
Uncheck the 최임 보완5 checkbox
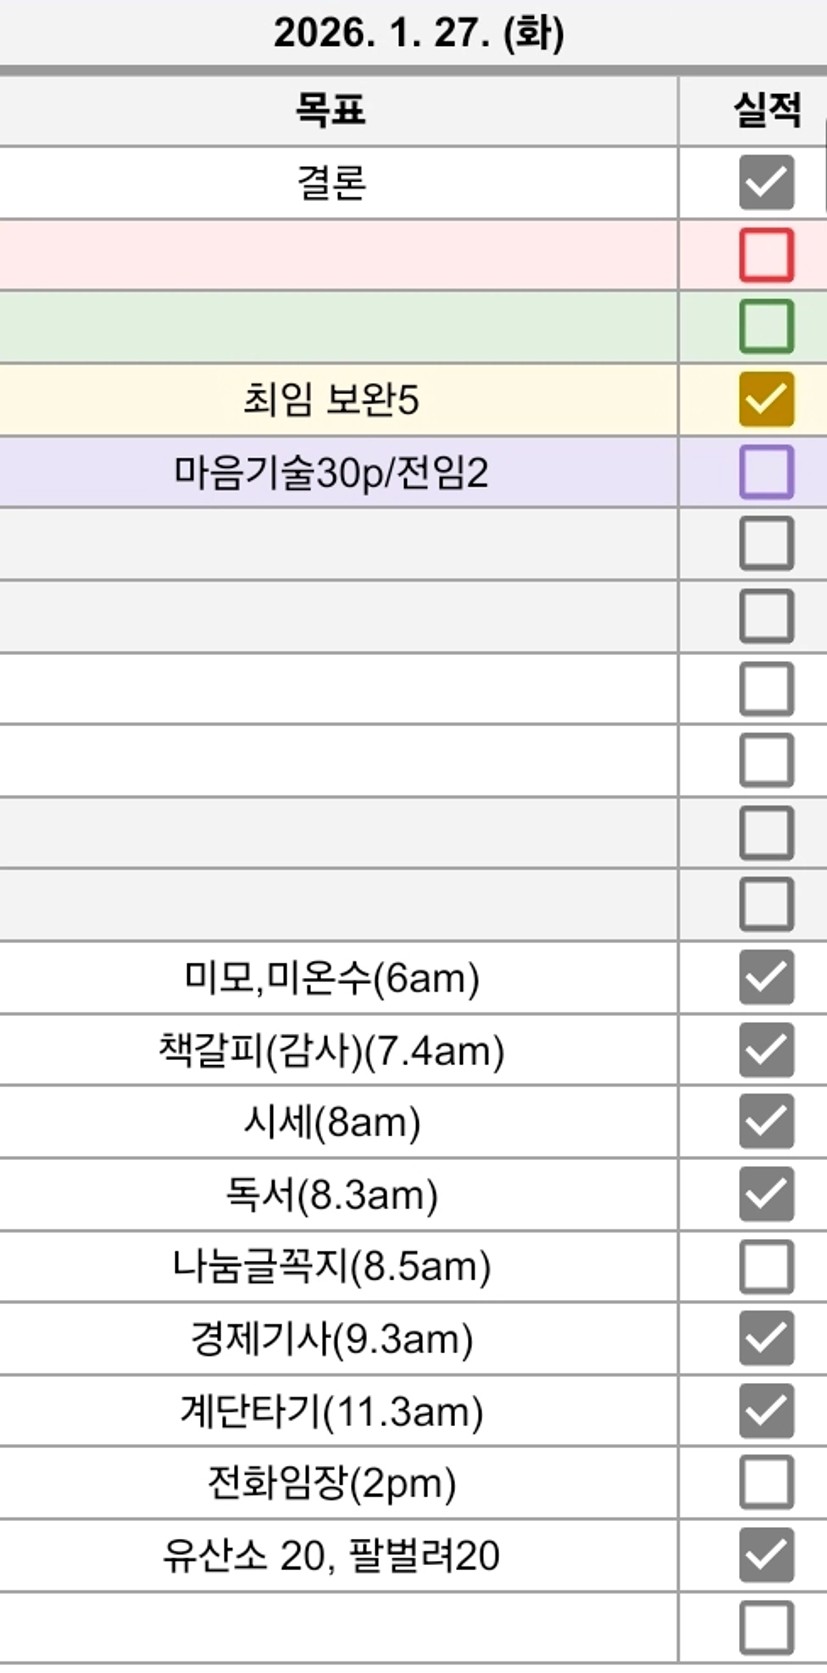click(766, 400)
